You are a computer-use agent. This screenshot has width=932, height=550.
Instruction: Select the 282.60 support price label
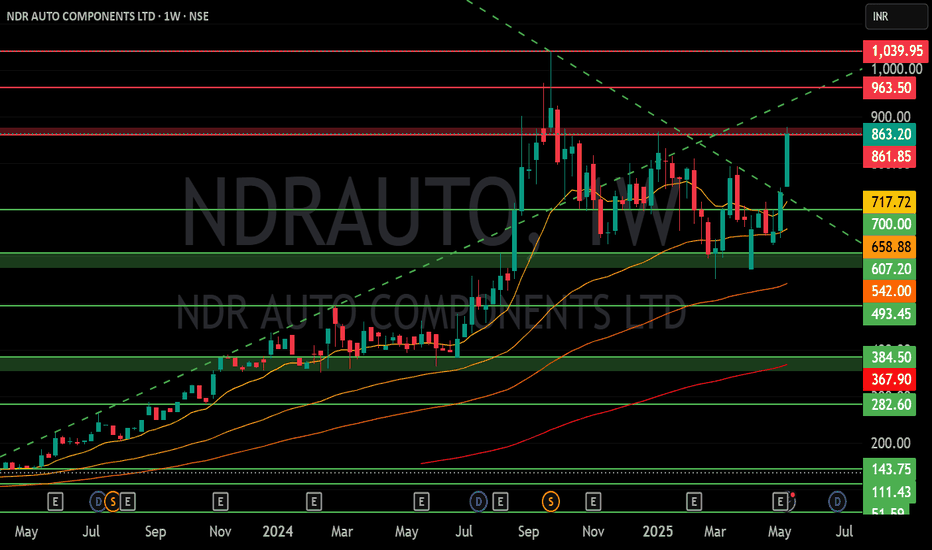890,404
